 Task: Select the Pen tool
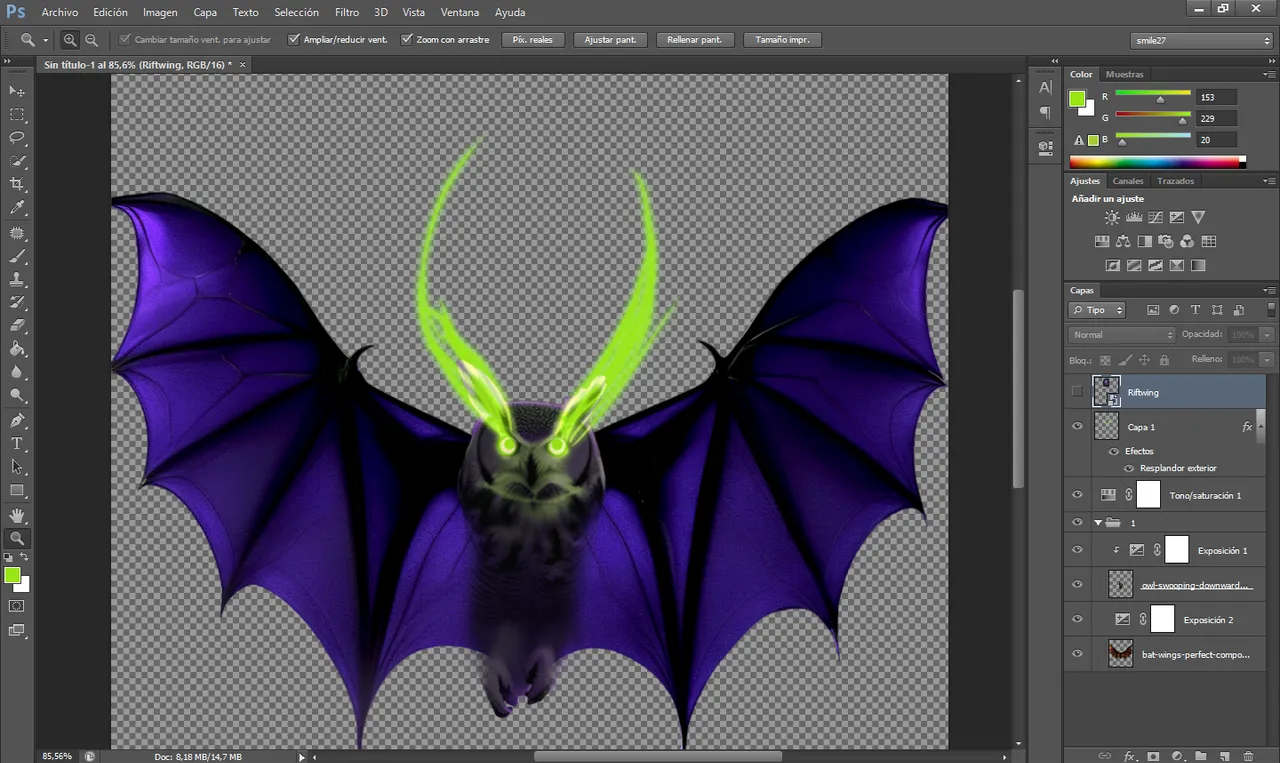(x=17, y=420)
